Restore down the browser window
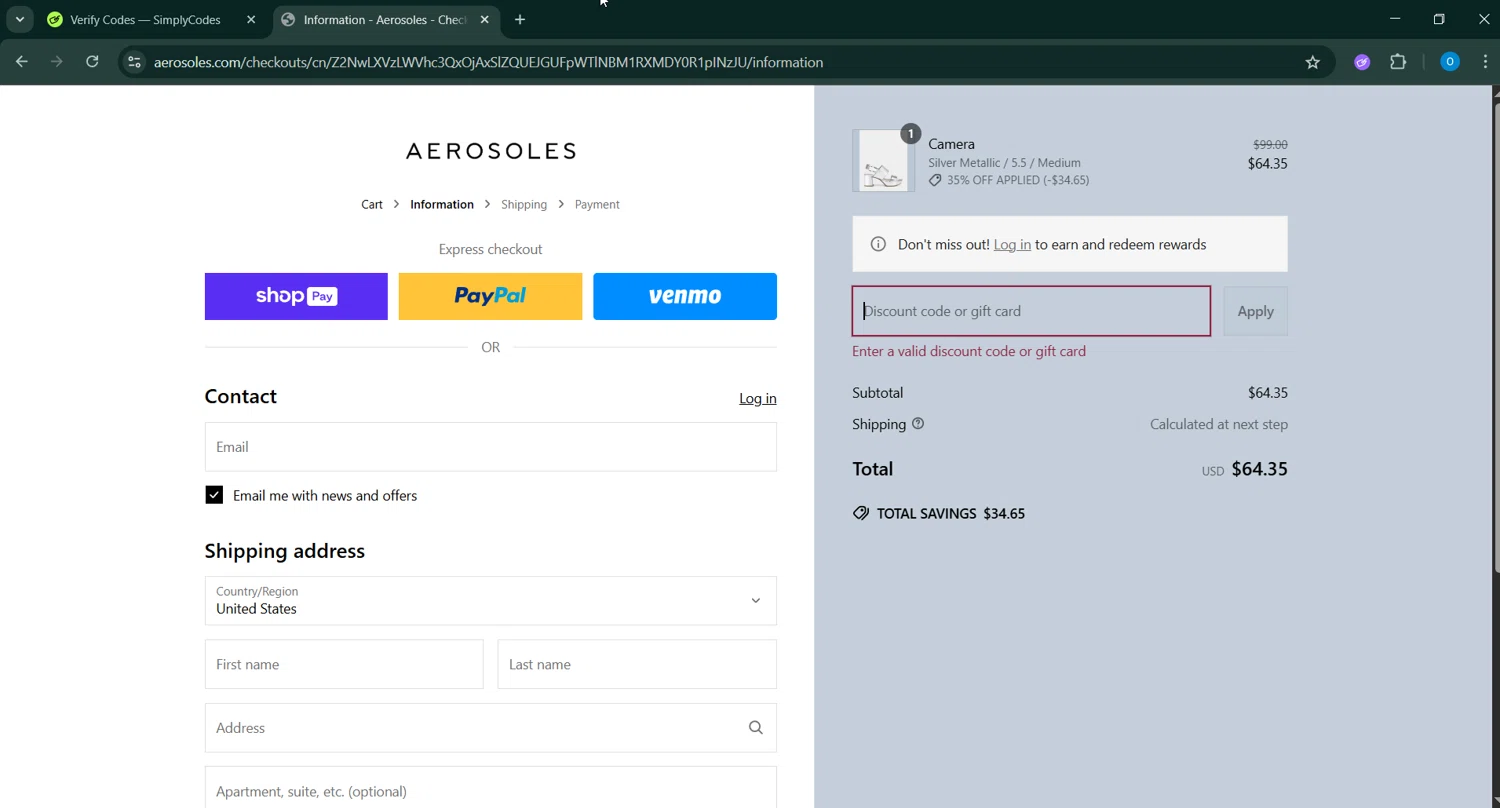This screenshot has width=1500, height=808. (x=1439, y=19)
